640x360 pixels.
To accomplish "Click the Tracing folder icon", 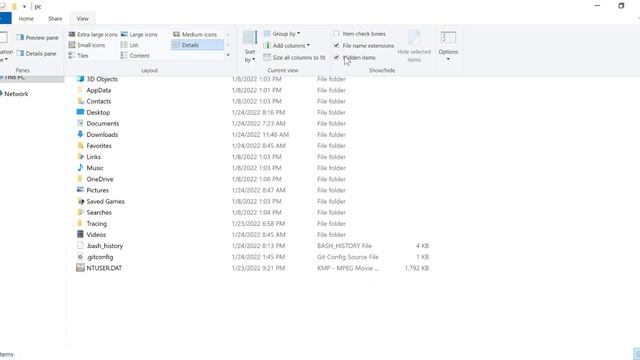I will point(80,223).
